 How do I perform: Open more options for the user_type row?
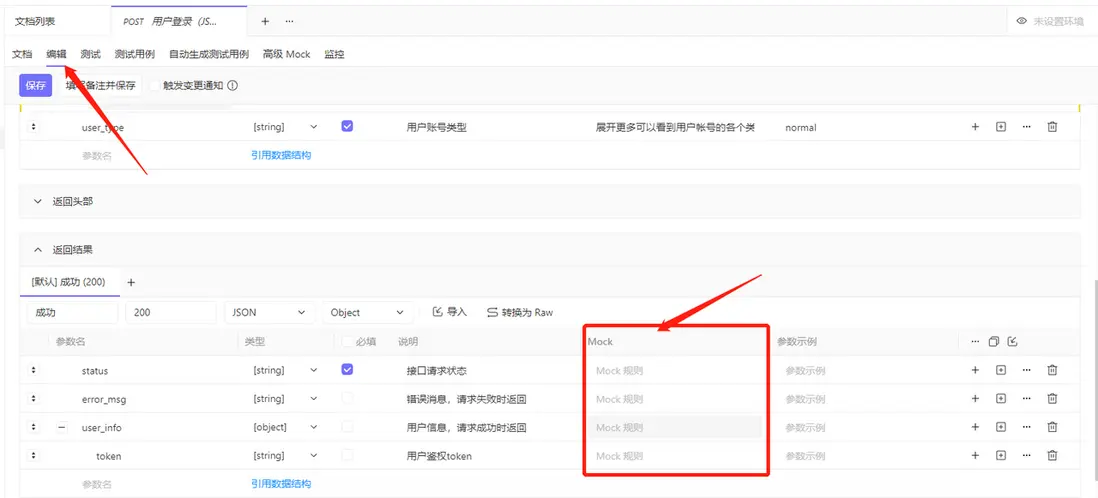[x=1027, y=127]
